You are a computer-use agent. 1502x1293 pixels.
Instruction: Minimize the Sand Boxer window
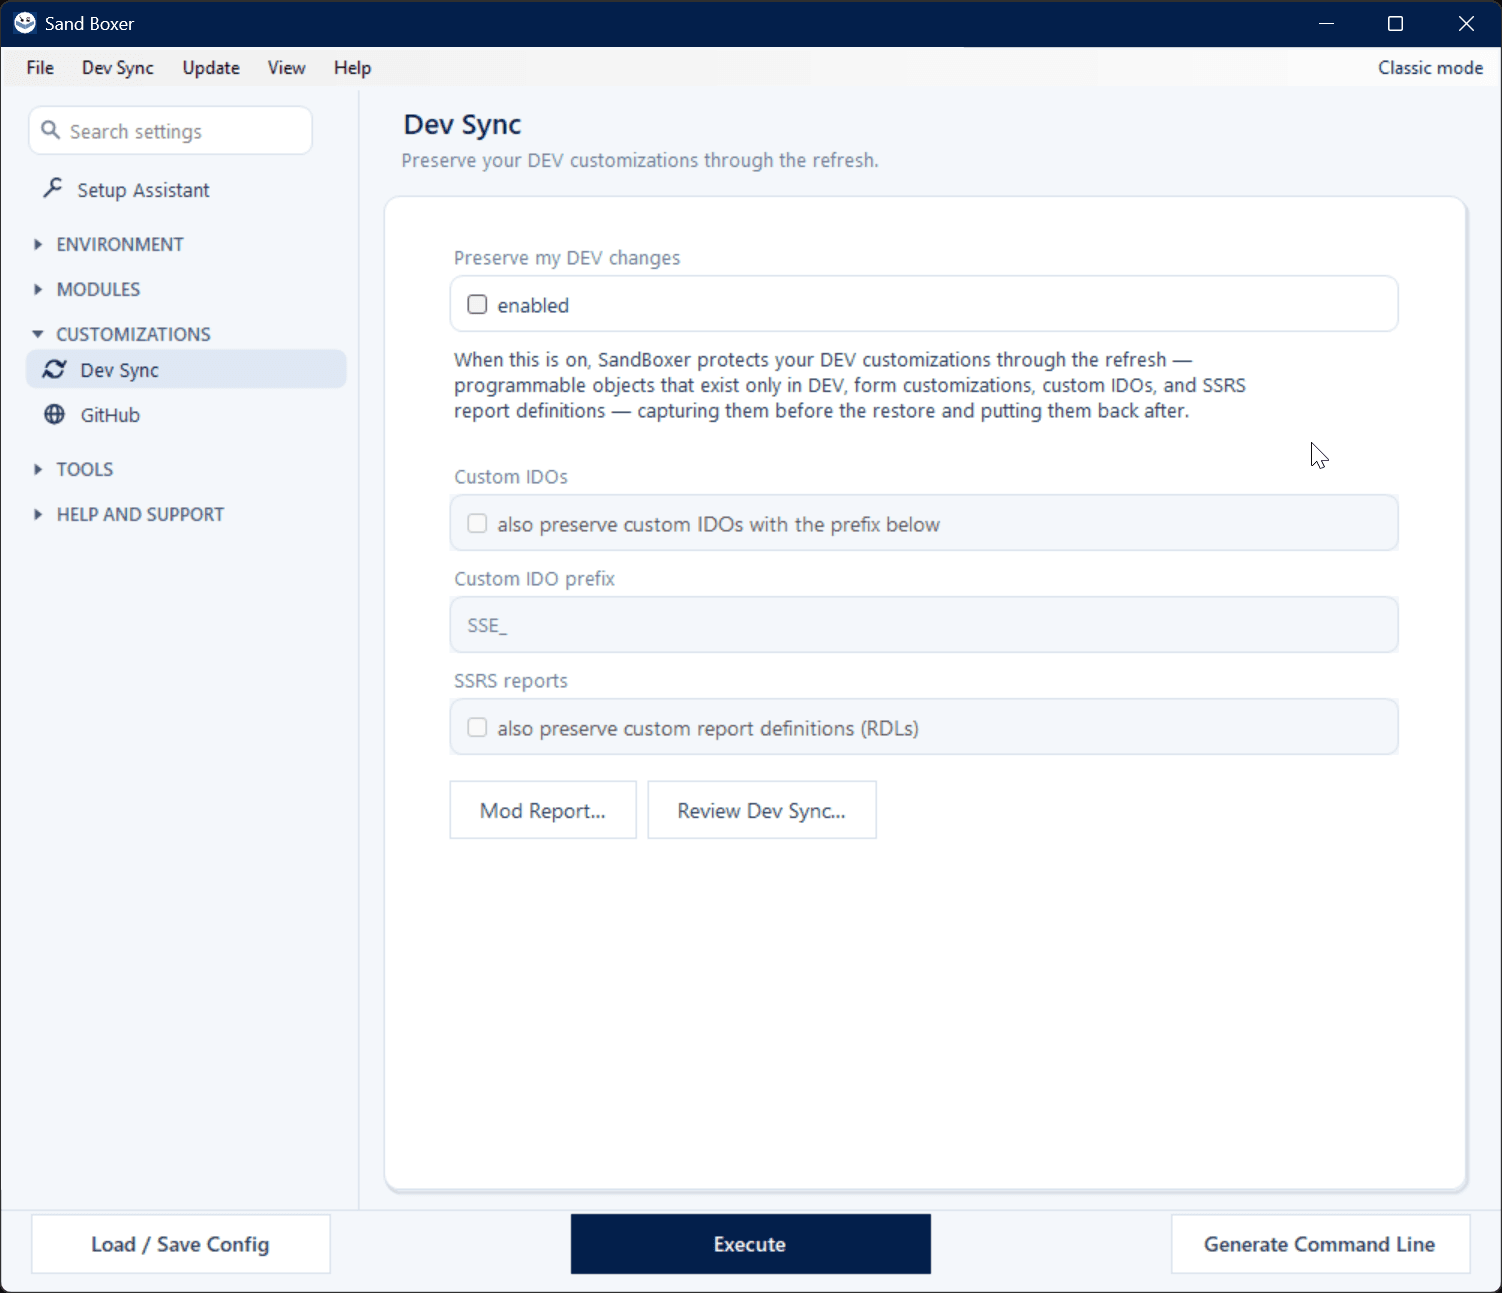click(1326, 23)
